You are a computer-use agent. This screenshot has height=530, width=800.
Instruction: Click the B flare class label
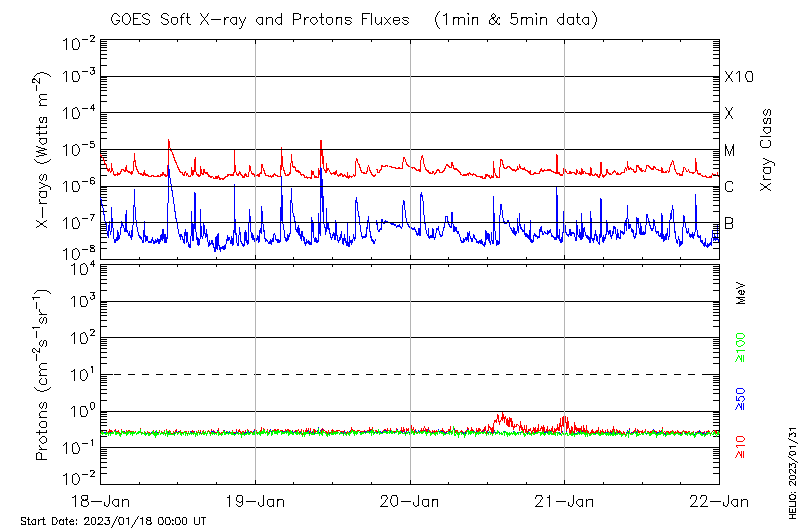(x=730, y=223)
